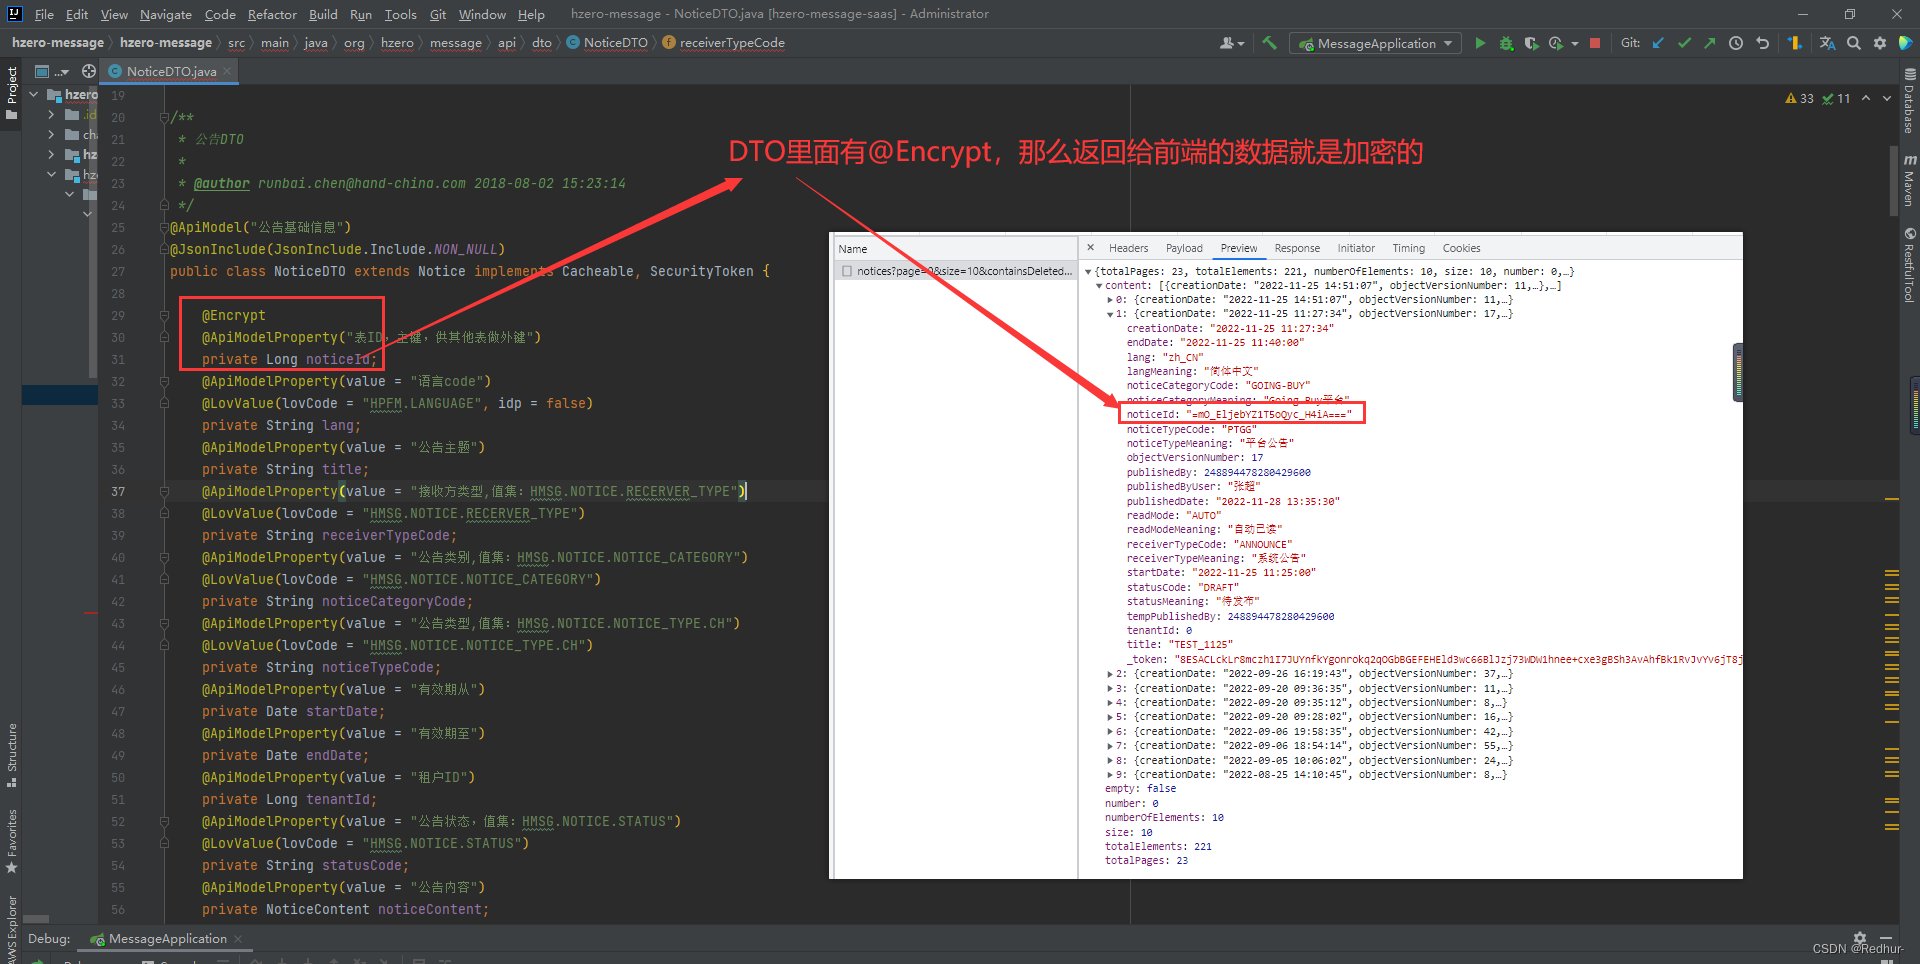
Task: Open the Refactor menu
Action: point(272,14)
